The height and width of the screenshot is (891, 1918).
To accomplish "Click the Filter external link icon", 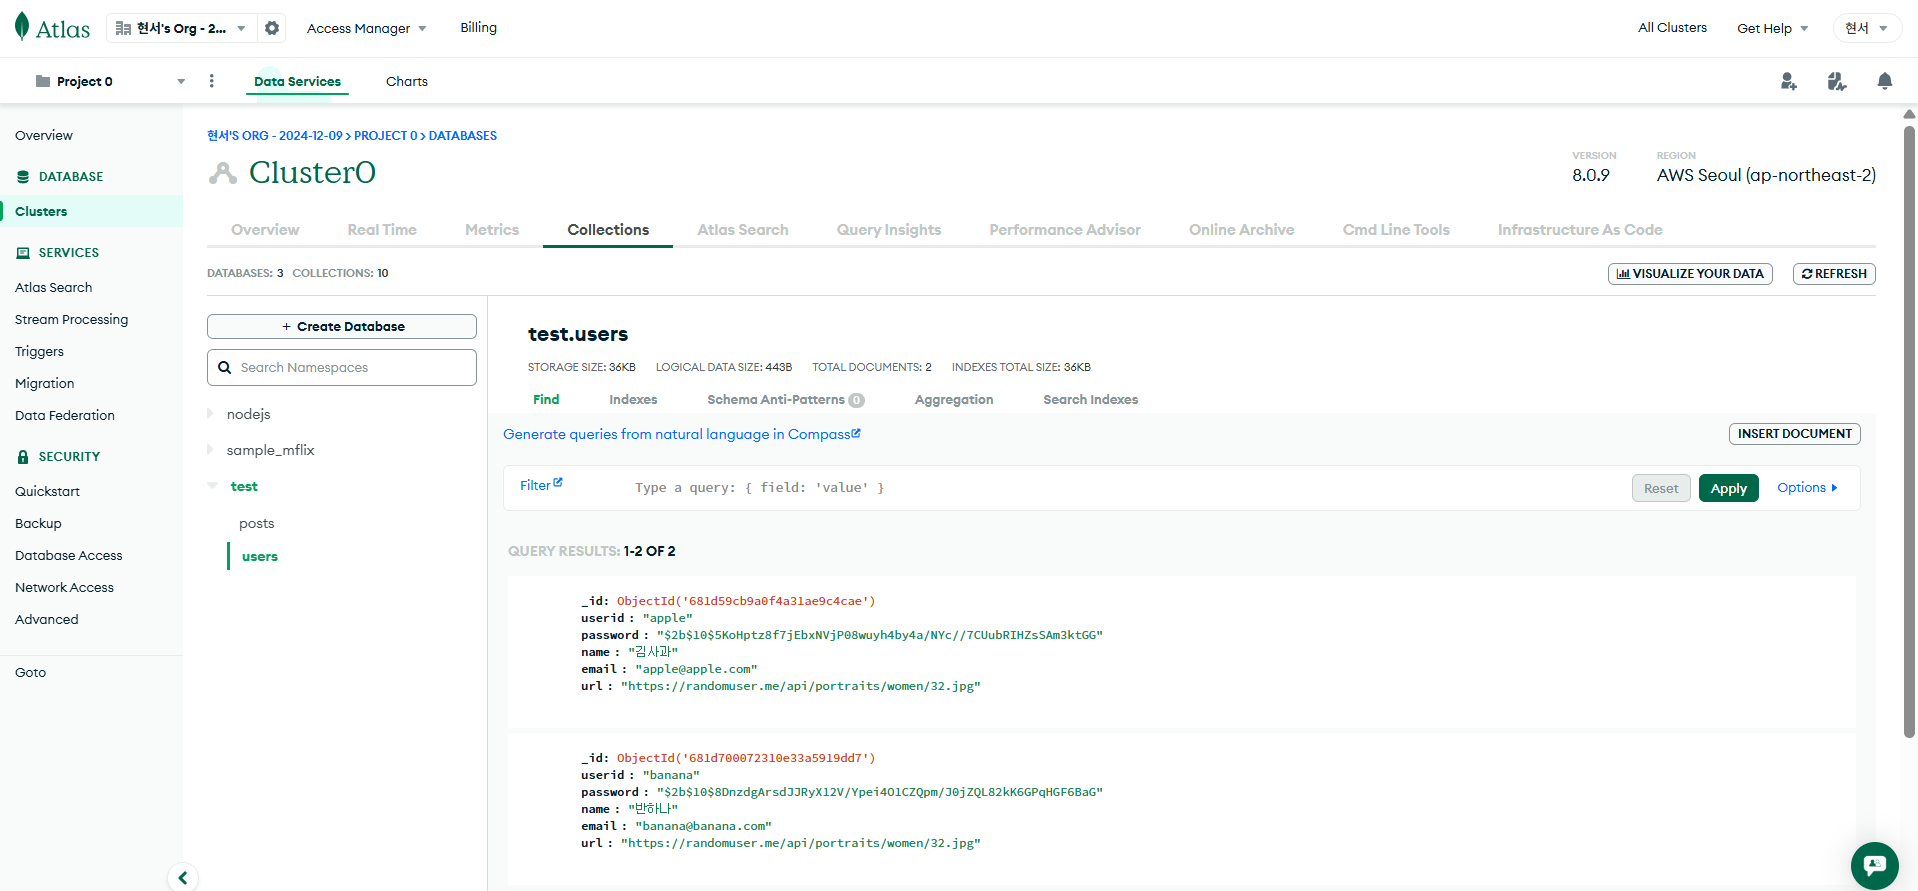I will pos(558,482).
